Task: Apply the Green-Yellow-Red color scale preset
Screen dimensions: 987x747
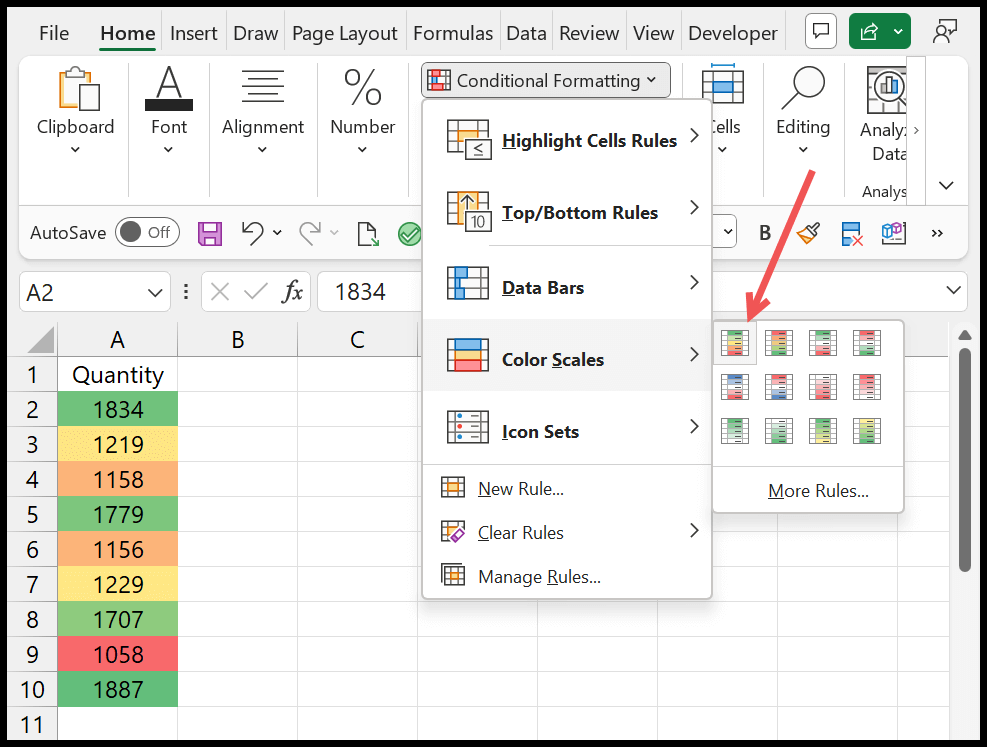Action: 735,343
